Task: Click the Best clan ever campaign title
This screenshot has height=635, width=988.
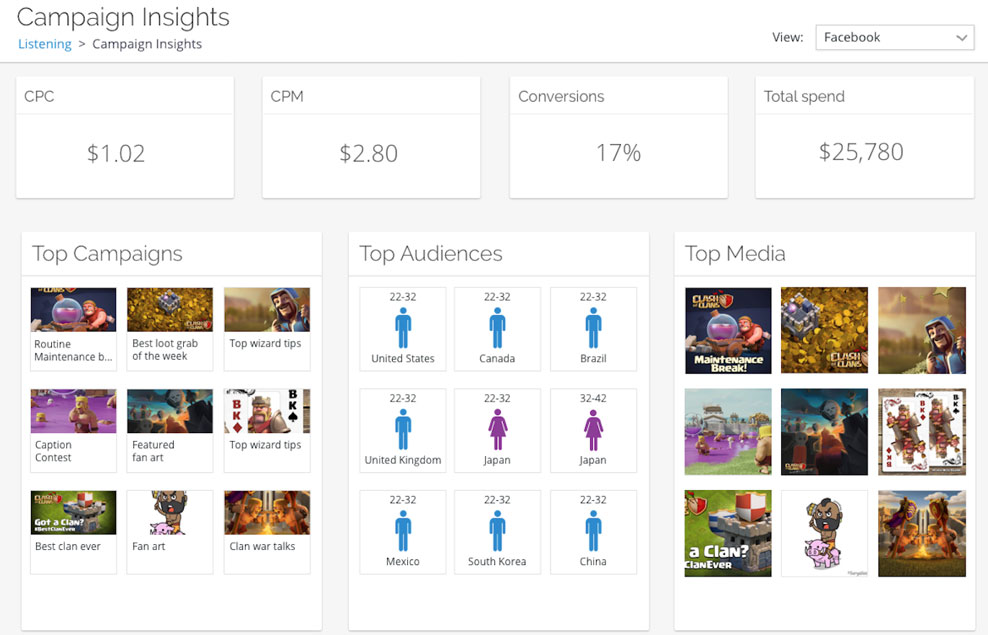Action: coord(68,546)
